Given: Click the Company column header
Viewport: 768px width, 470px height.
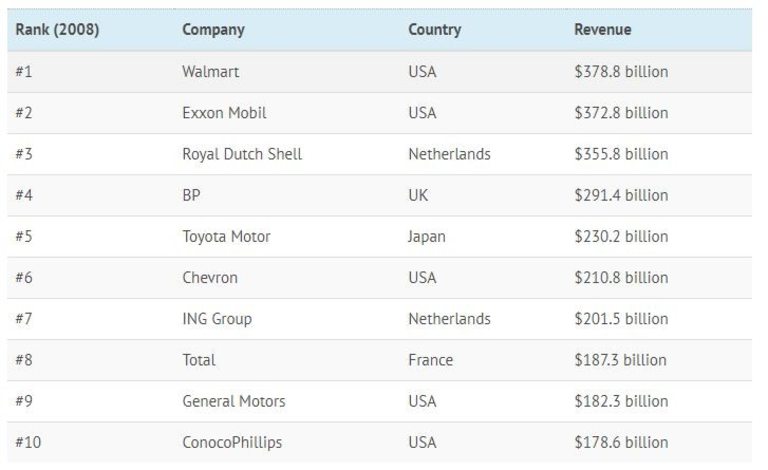Looking at the screenshot, I should pos(213,30).
